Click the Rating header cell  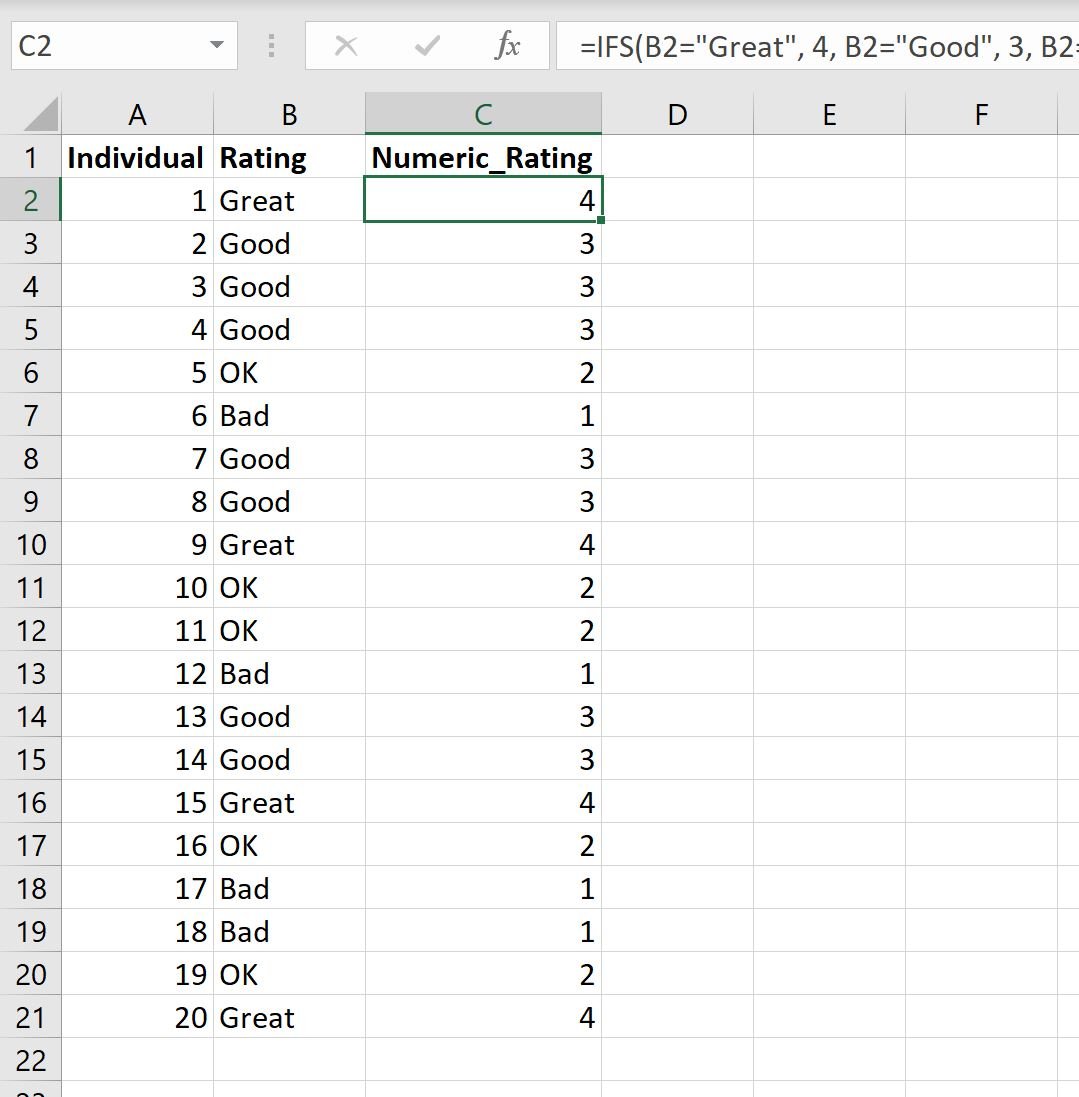coord(289,157)
